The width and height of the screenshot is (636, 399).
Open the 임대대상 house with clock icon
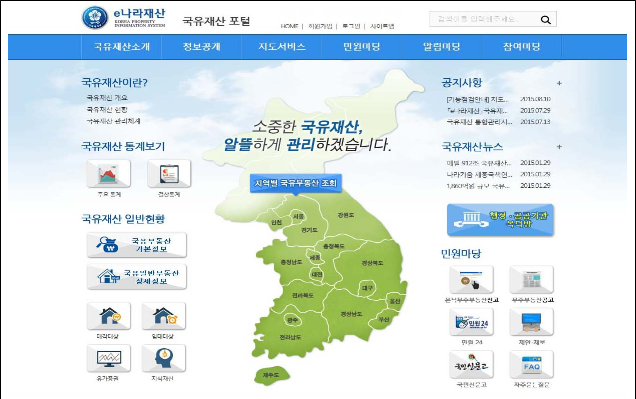[163, 316]
